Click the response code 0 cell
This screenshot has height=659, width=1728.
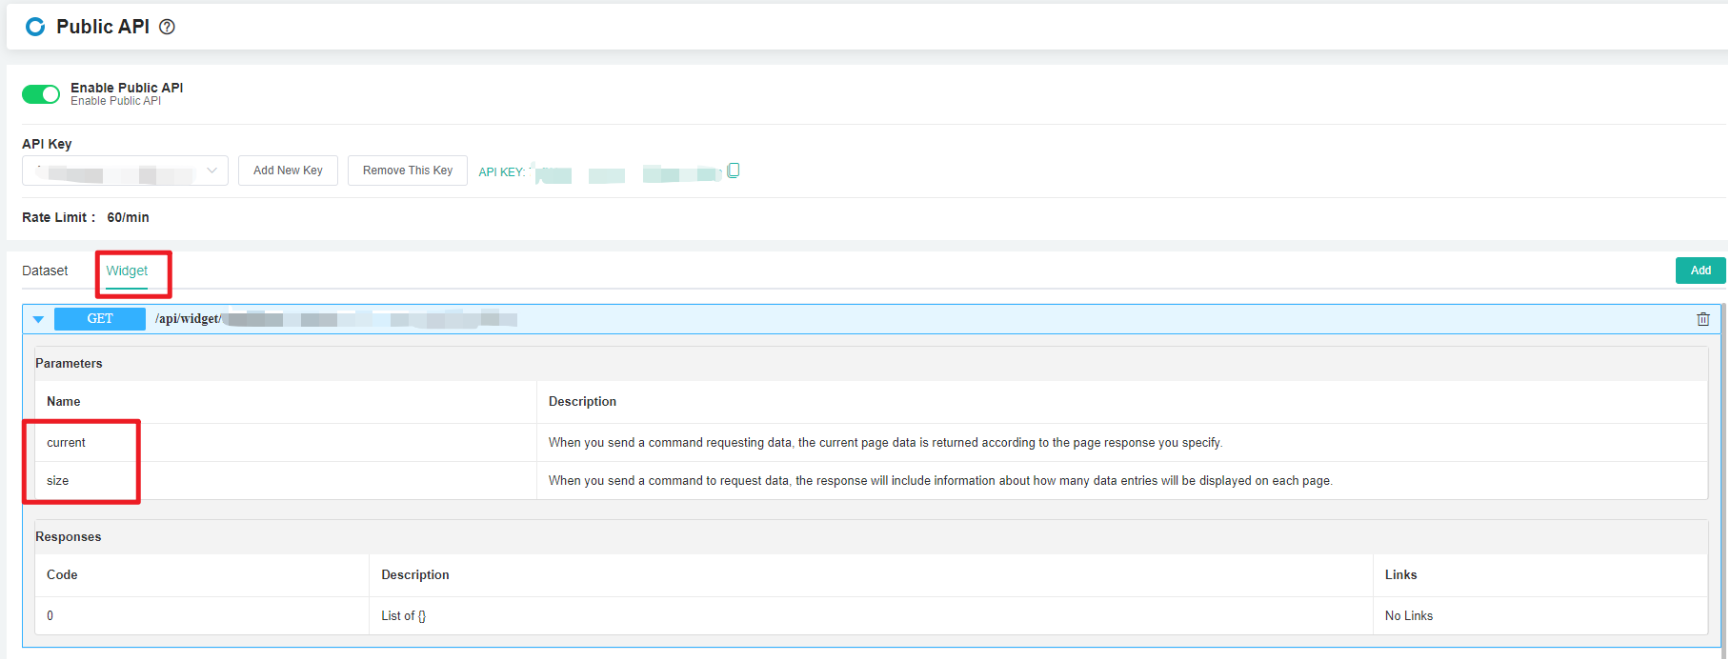[x=50, y=616]
